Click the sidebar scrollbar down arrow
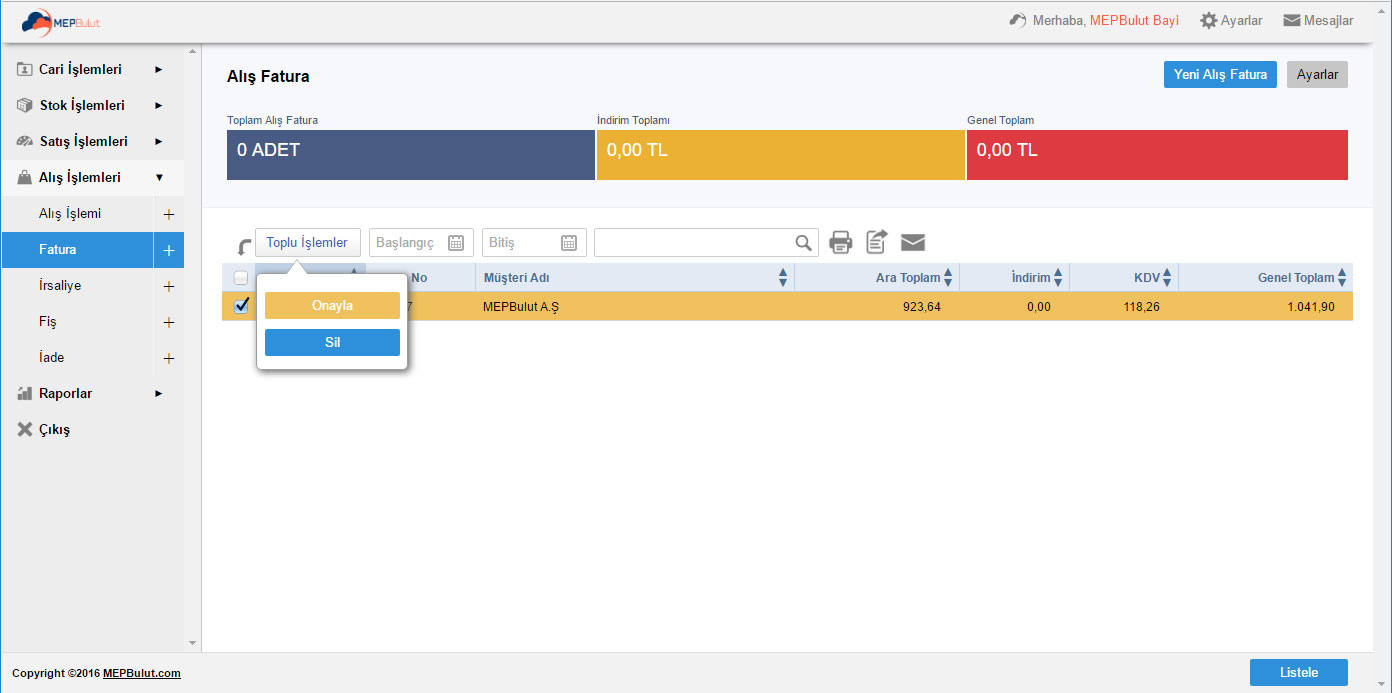Image resolution: width=1392 pixels, height=693 pixels. coord(193,643)
